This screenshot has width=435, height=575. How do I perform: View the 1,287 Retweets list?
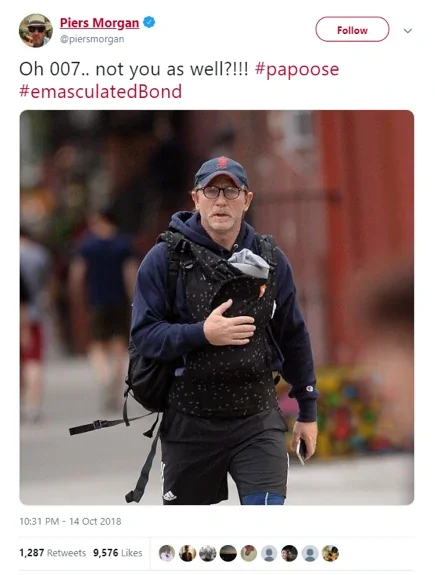52,553
